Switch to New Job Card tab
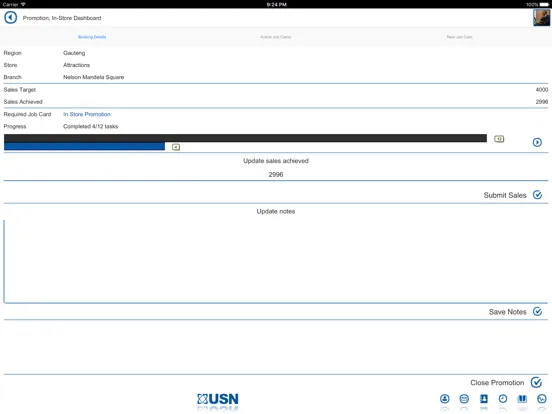The image size is (552, 414). (x=459, y=37)
